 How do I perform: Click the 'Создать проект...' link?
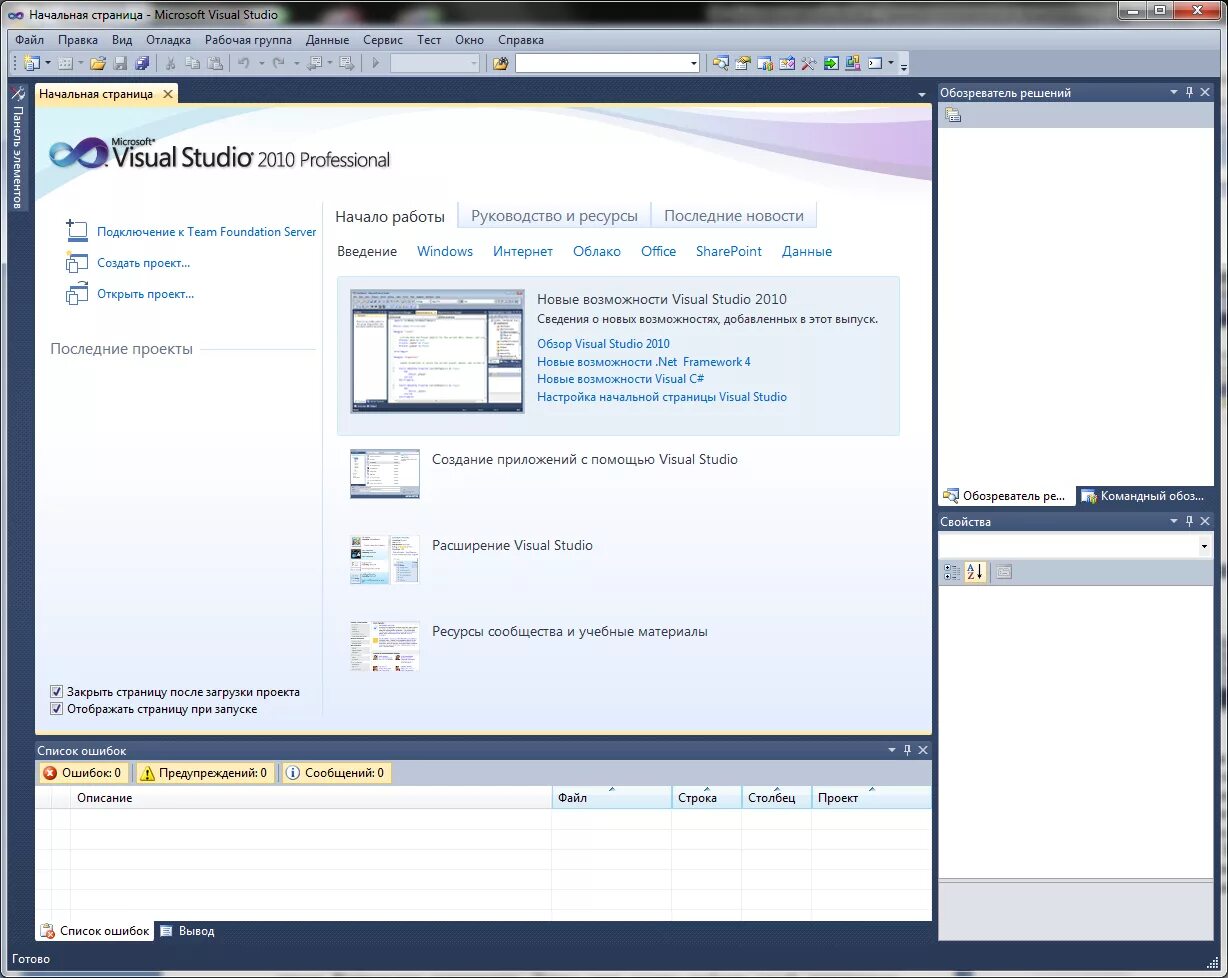coord(143,263)
